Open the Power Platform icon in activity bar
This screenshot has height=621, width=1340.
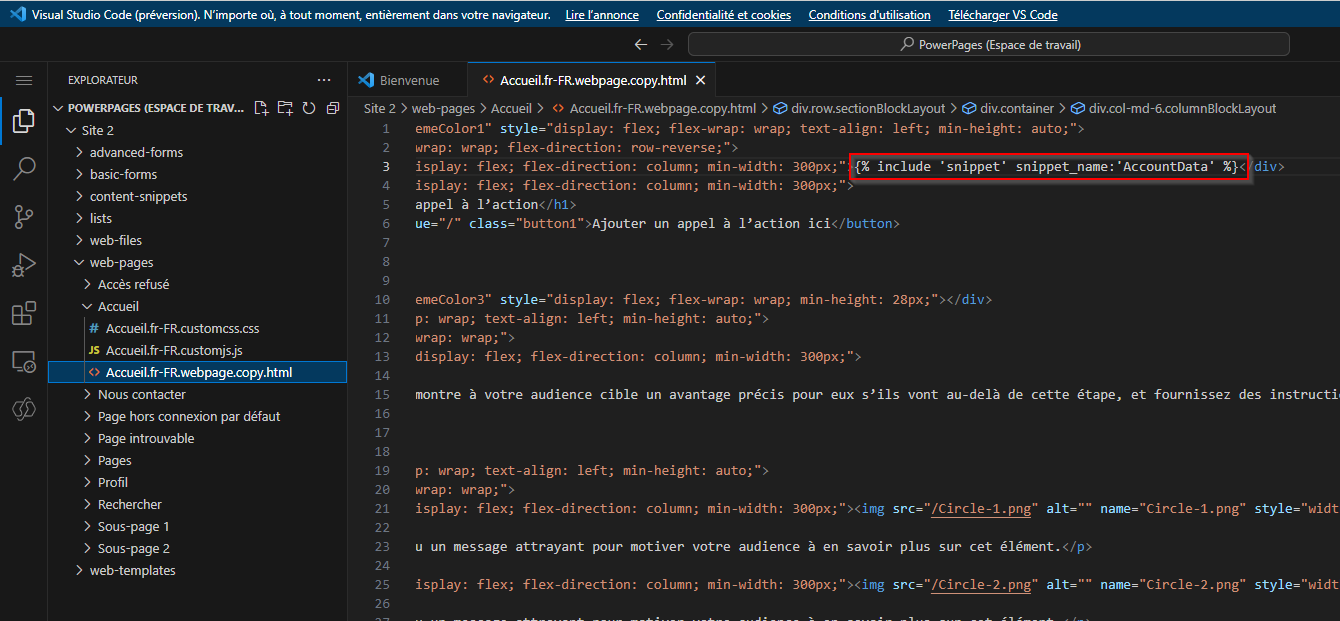(x=24, y=409)
